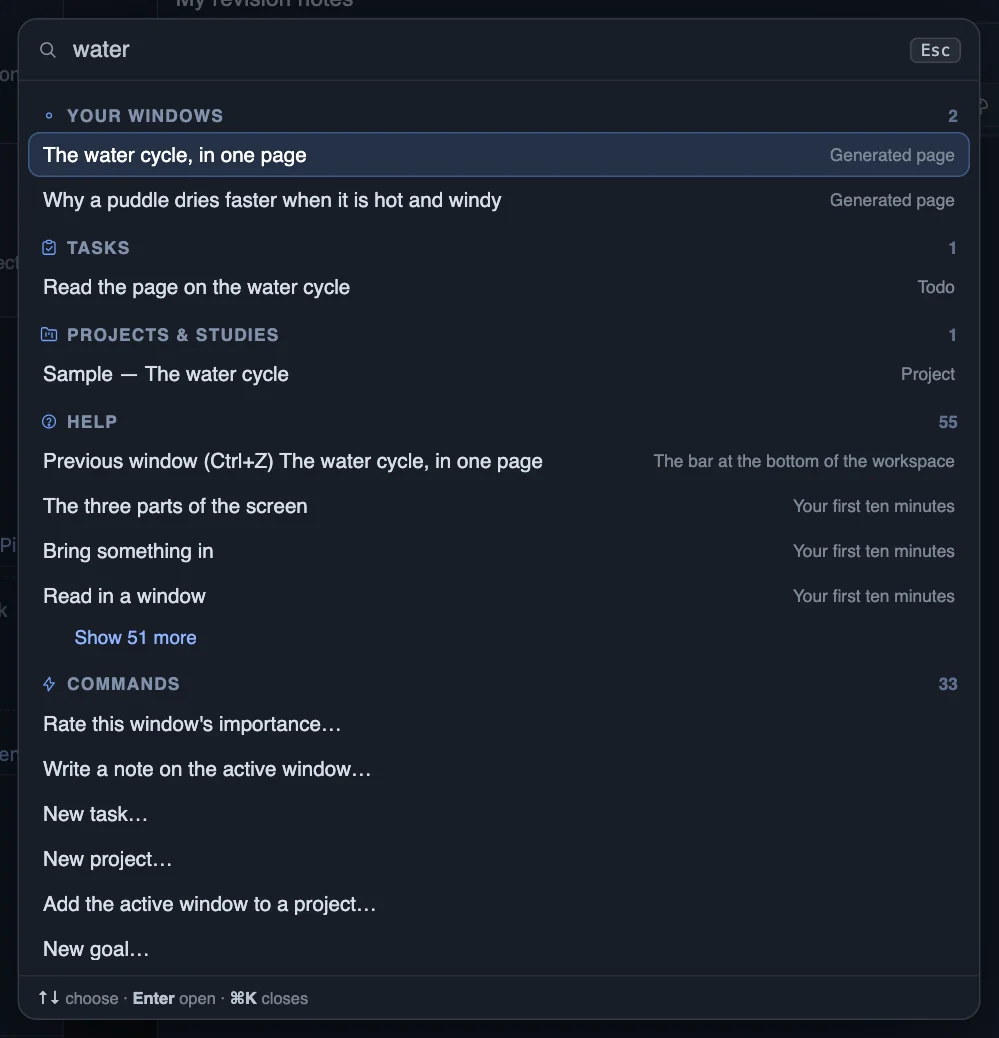Click the Projects & Studies folder icon
This screenshot has width=999, height=1038.
pyautogui.click(x=49, y=334)
